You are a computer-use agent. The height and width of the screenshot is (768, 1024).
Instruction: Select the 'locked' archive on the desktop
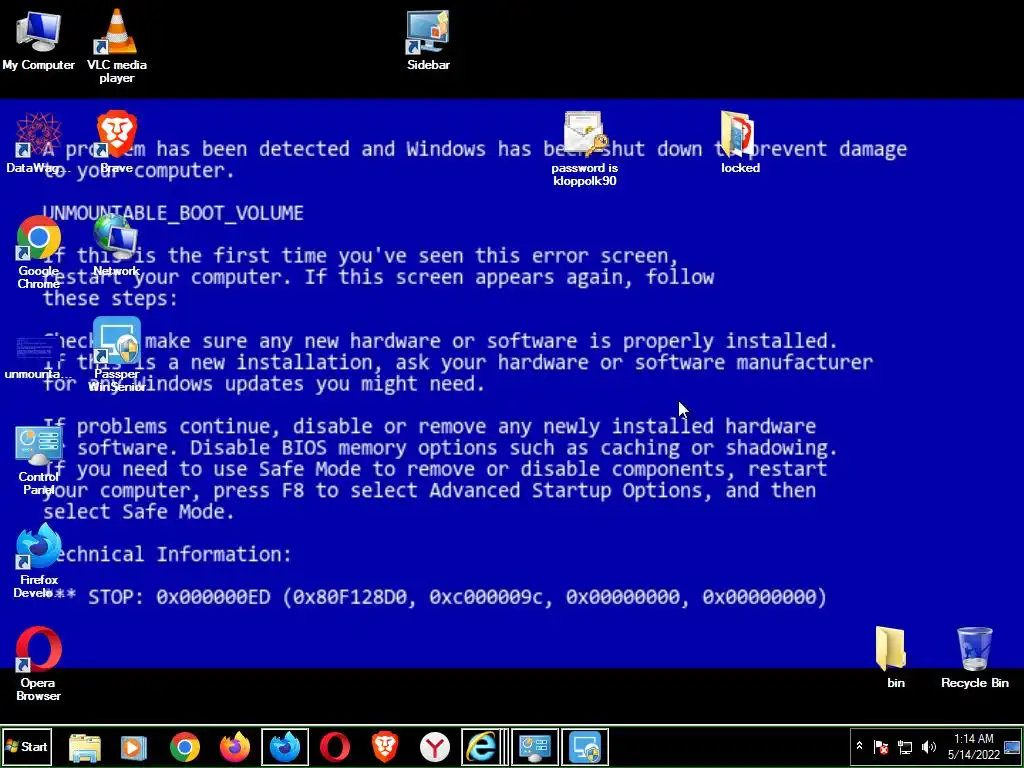coord(740,142)
